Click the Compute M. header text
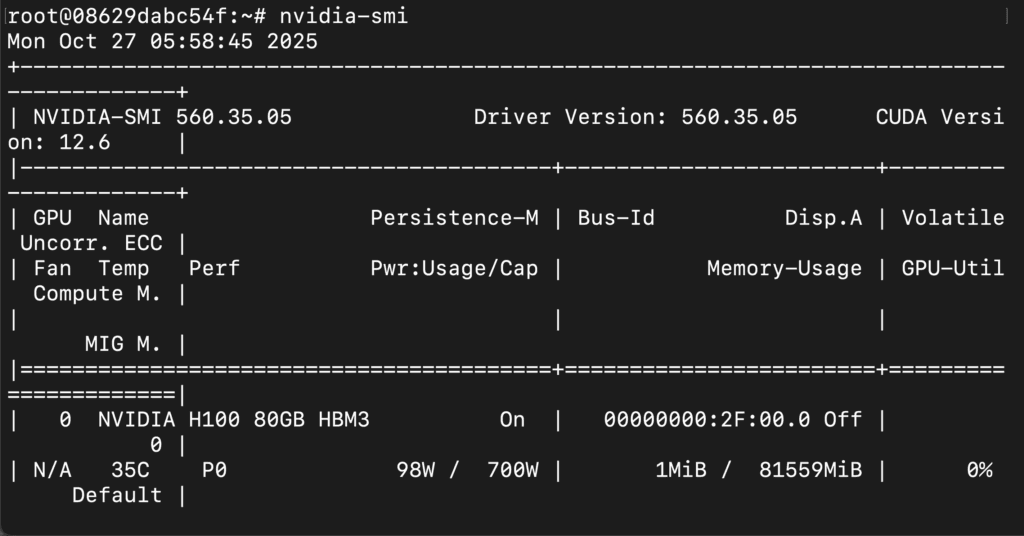This screenshot has width=1024, height=536. coord(98,293)
